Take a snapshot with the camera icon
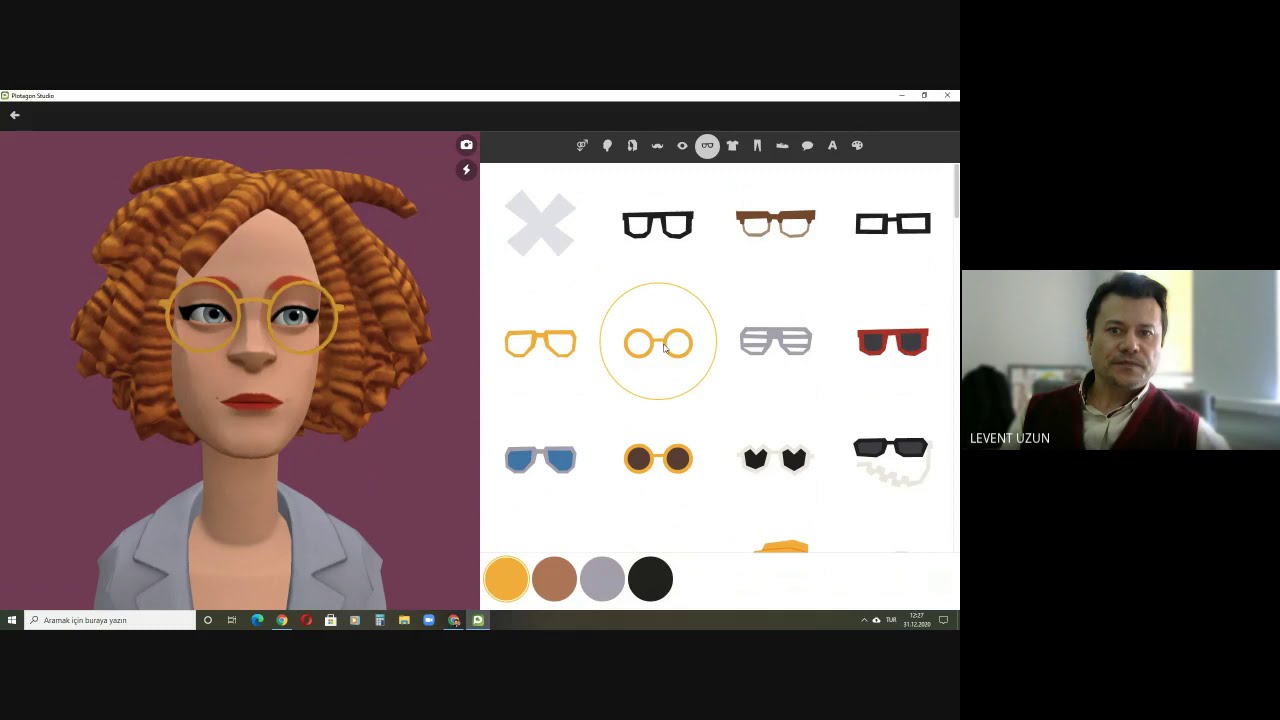 point(466,145)
